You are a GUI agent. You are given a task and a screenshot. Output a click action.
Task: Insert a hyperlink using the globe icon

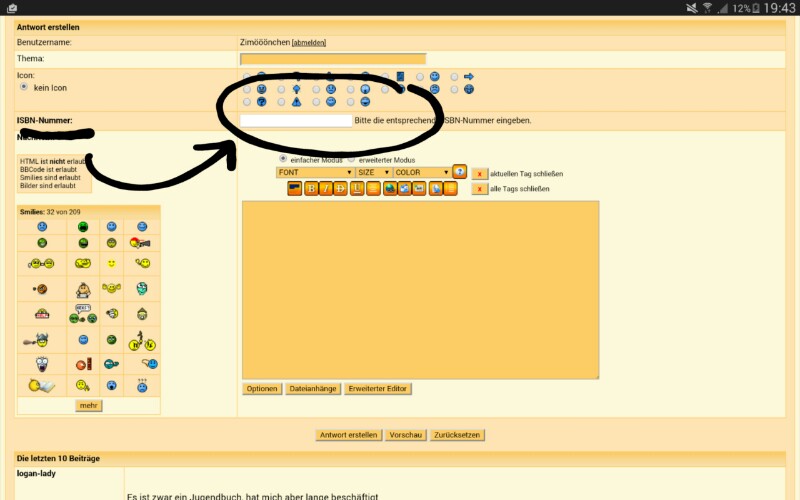tap(388, 188)
